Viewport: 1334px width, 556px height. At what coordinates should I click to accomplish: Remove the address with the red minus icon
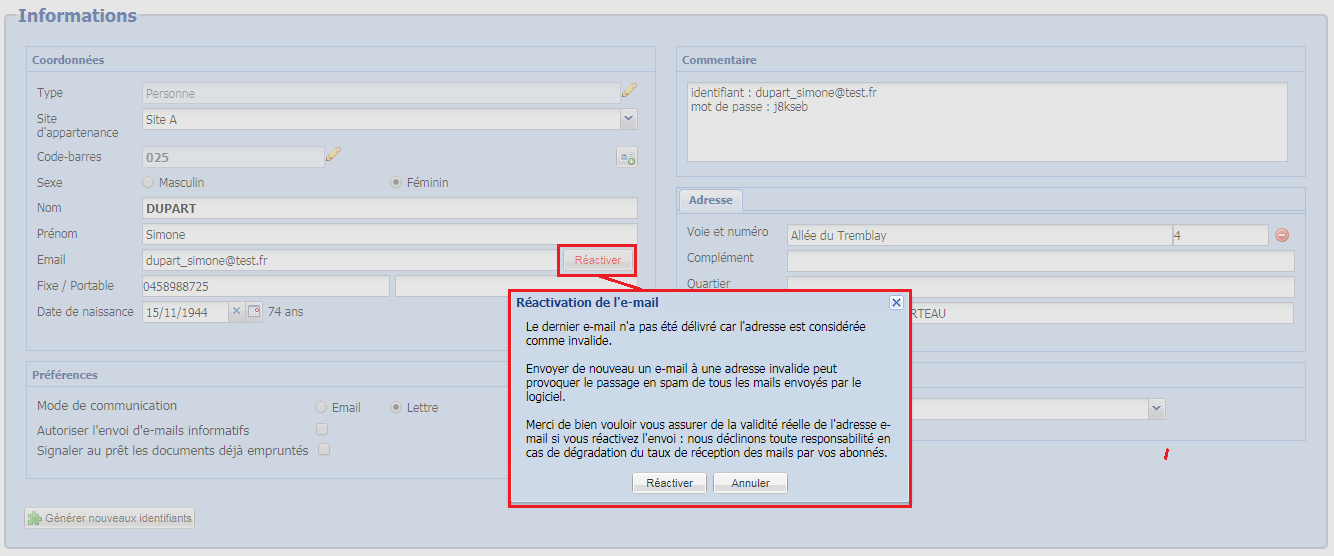point(1282,236)
